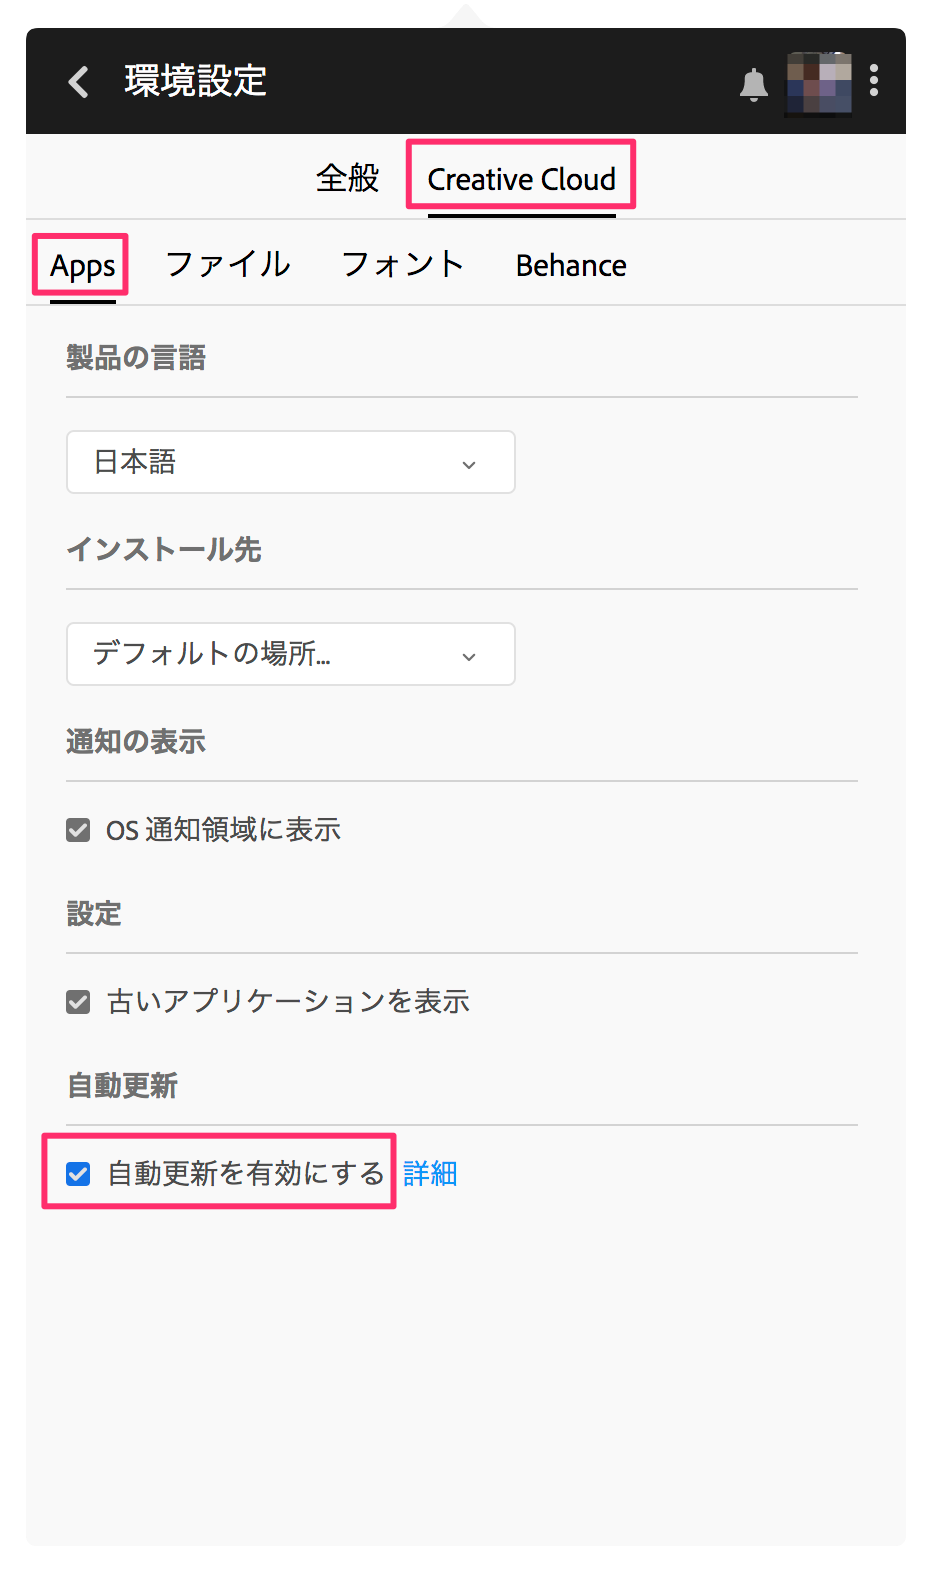Click the chevron in the 日本語 language dropdown

tap(469, 465)
